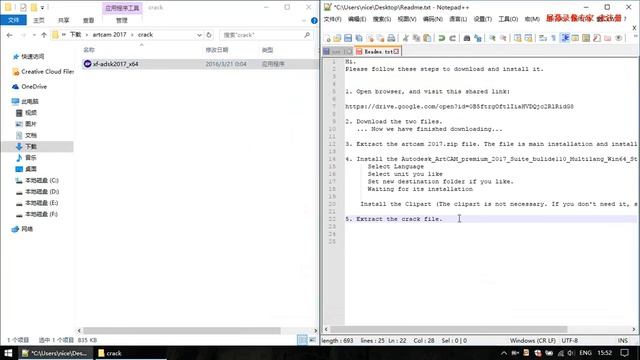
Task: Select the 主页 ribbon tab in Explorer
Action: [39, 20]
